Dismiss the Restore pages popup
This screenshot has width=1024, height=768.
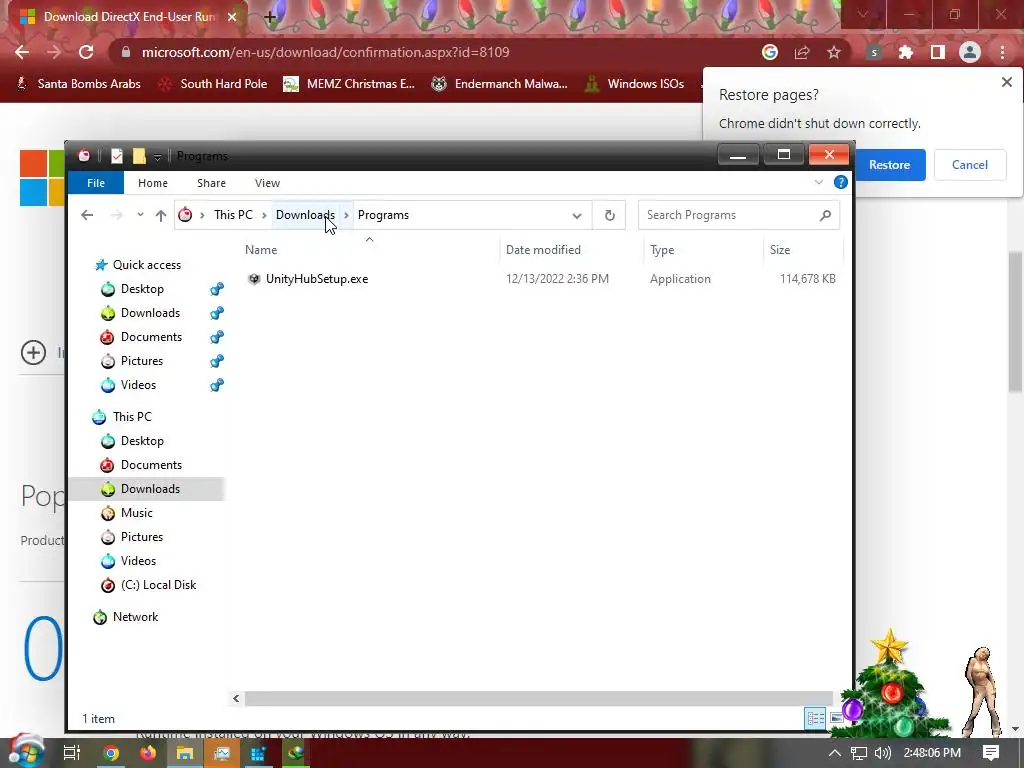coord(1006,82)
